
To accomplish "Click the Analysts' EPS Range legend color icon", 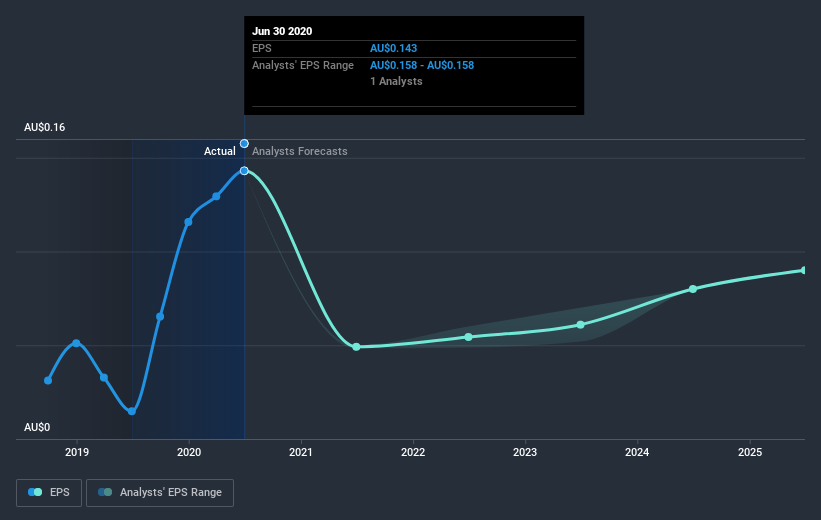I will [105, 492].
